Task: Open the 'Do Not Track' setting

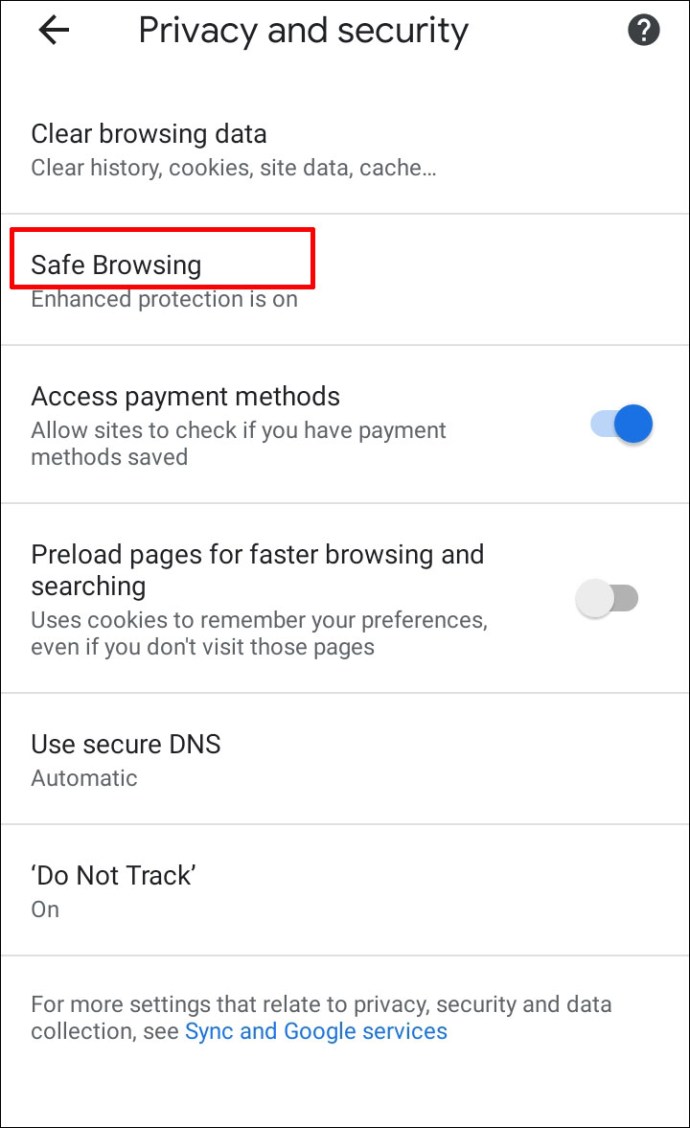Action: click(345, 891)
